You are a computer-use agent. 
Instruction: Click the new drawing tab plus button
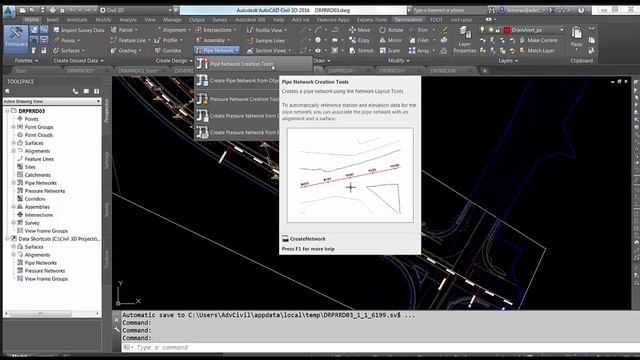coord(484,71)
